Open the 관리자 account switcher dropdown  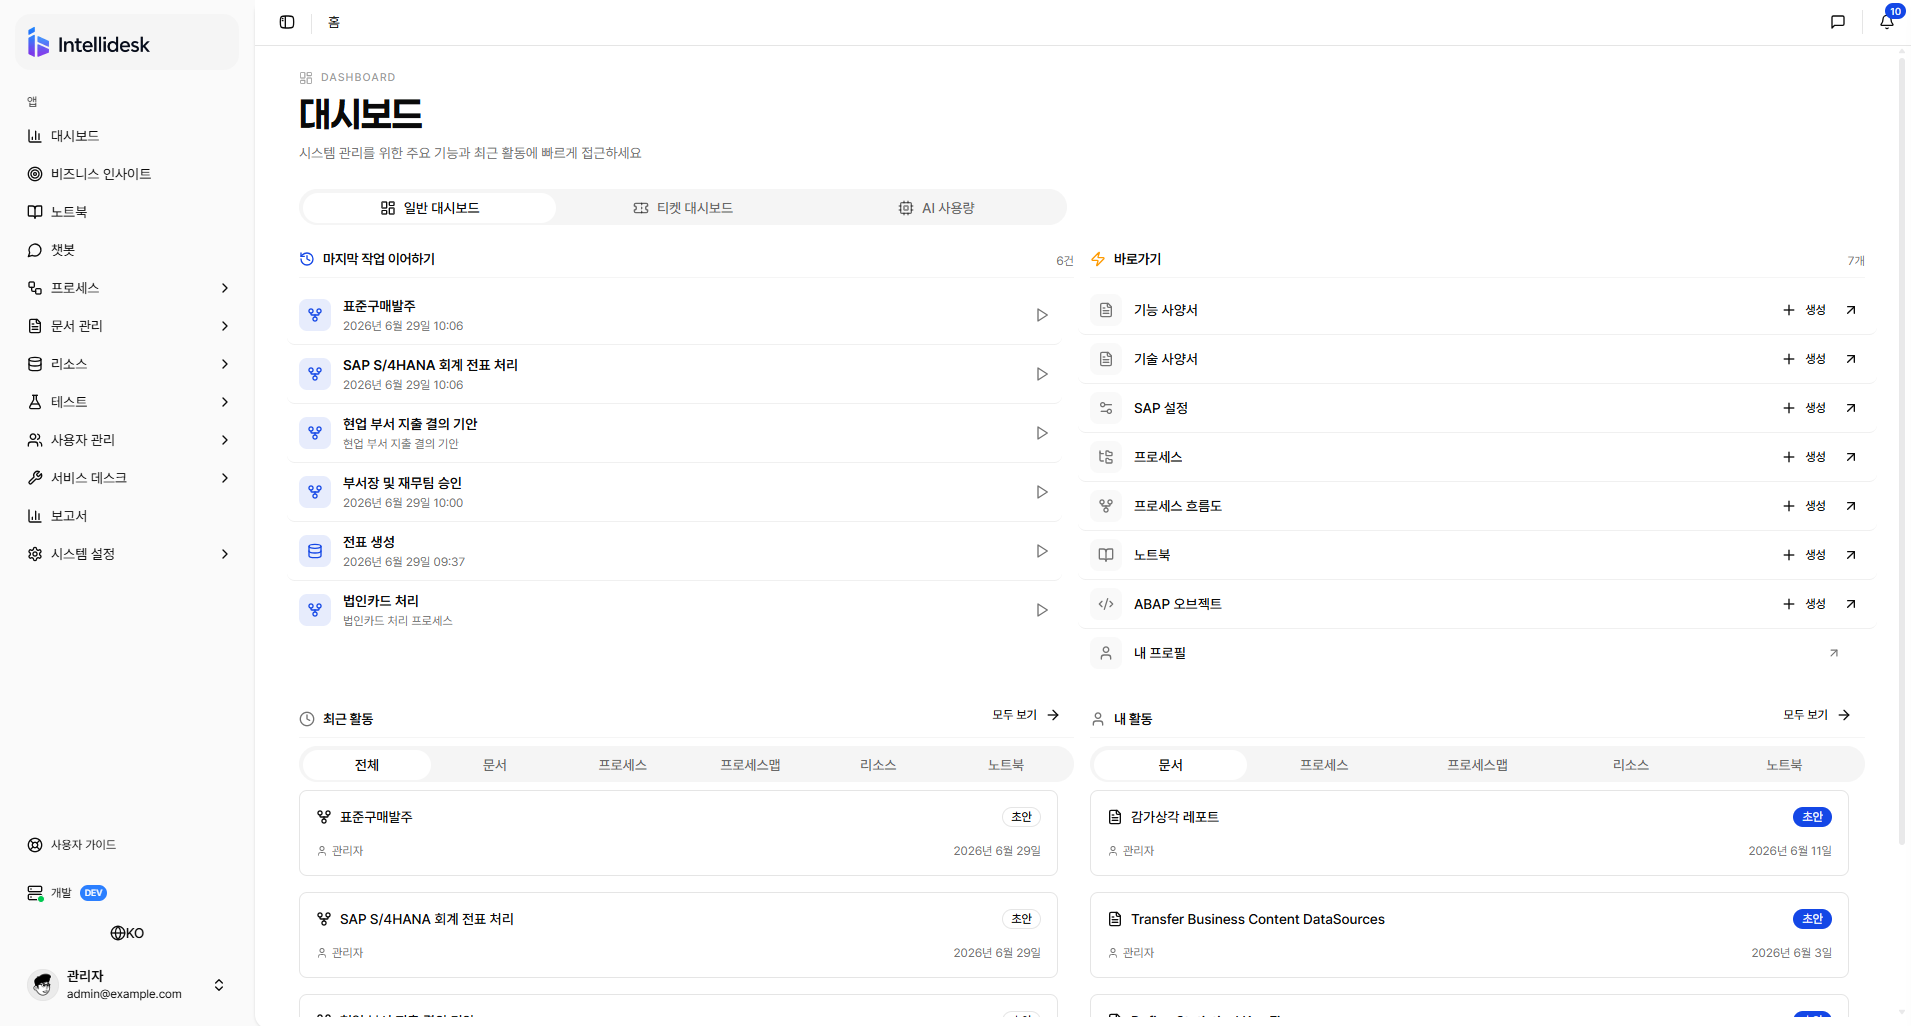pyautogui.click(x=127, y=984)
